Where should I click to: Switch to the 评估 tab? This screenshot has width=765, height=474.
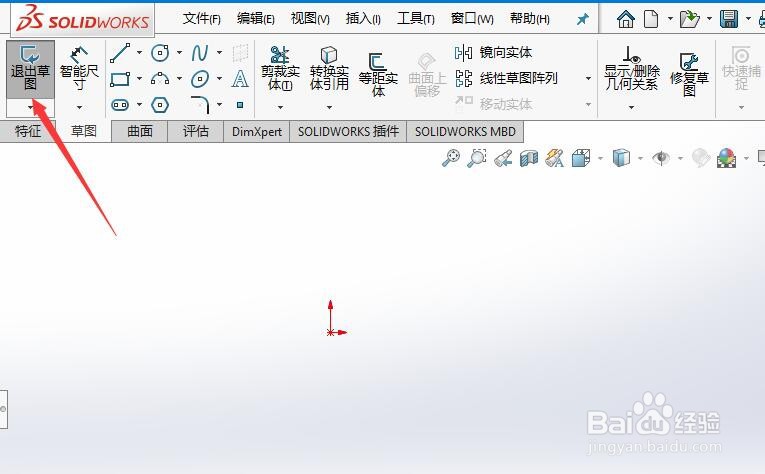coord(196,131)
